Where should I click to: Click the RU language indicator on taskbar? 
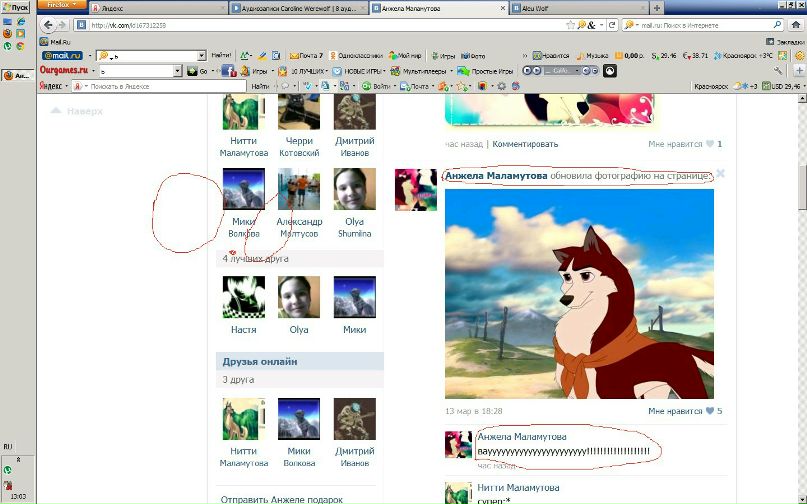[x=8, y=446]
